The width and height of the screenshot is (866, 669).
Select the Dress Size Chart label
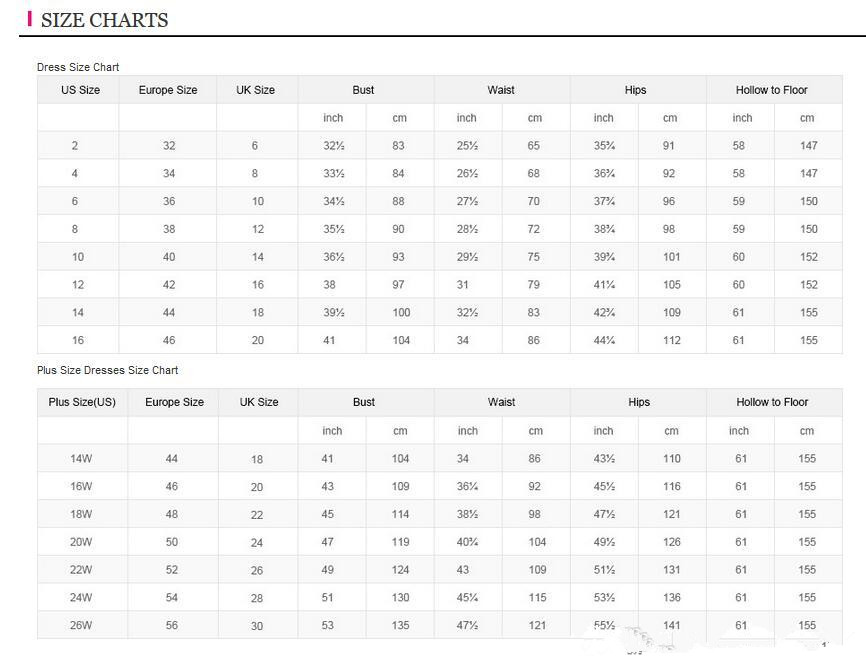(78, 67)
